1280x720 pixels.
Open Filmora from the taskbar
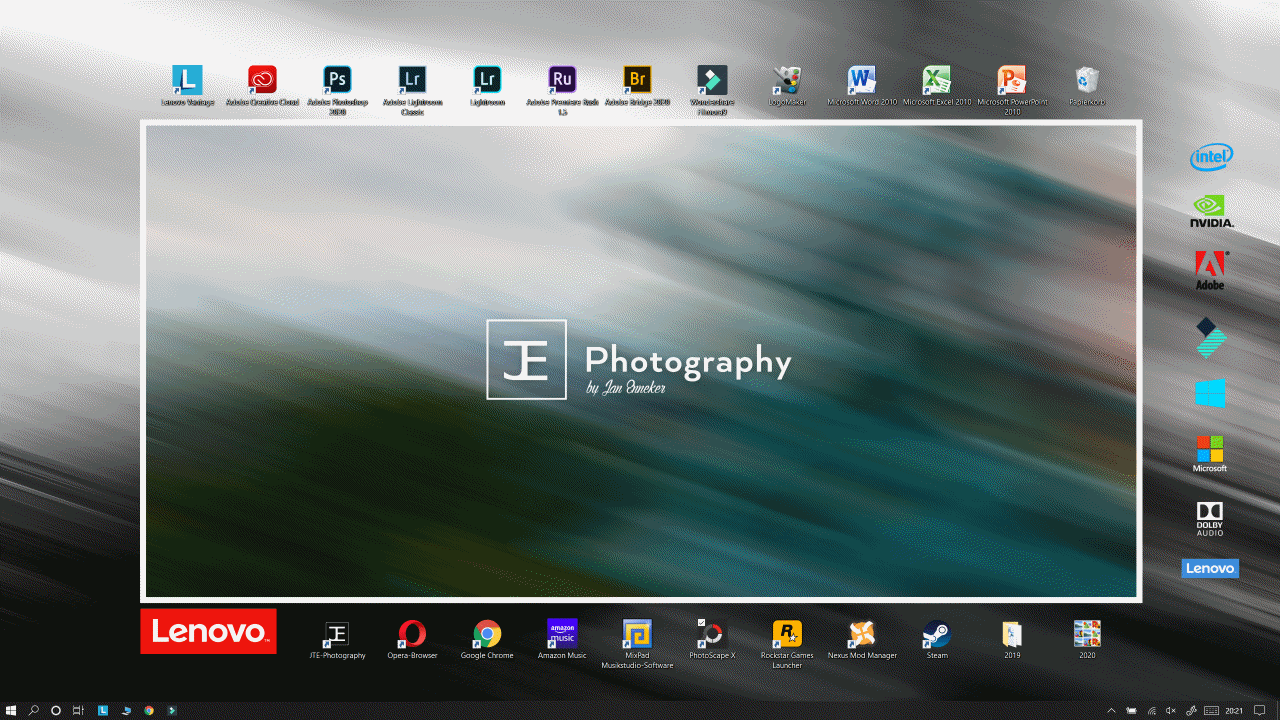coord(172,710)
